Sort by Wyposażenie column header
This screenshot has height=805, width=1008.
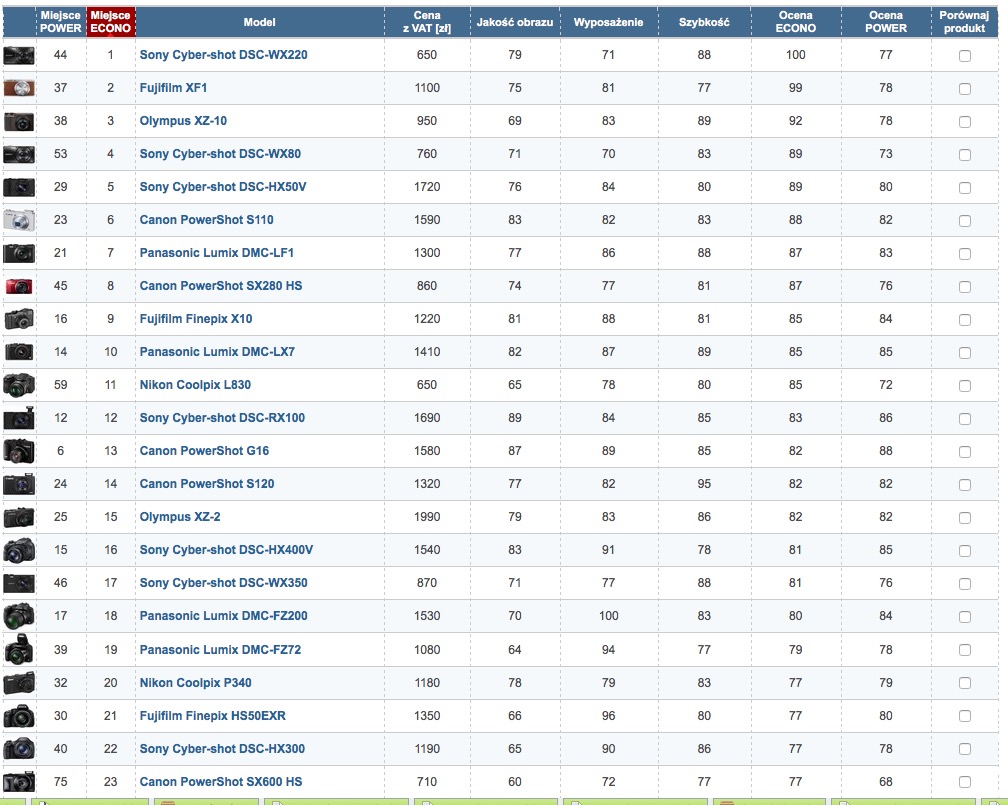pyautogui.click(x=608, y=23)
